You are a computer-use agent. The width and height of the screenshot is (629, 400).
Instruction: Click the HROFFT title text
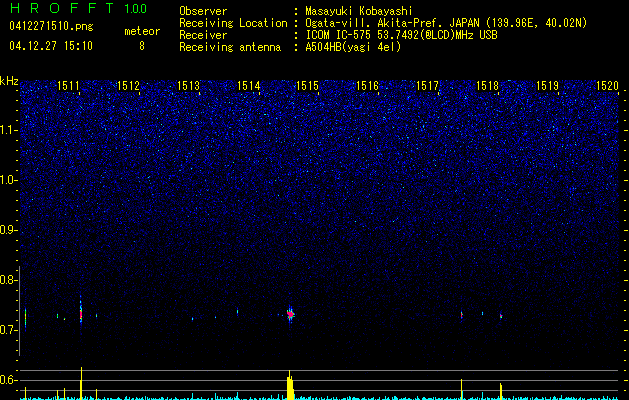(56, 9)
